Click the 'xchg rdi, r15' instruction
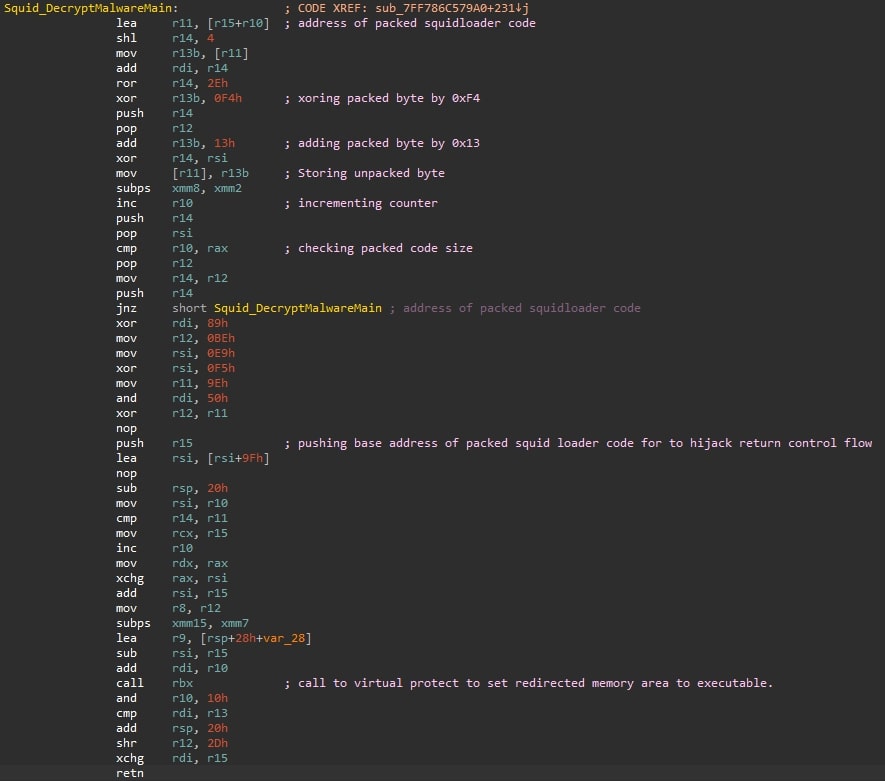 pyautogui.click(x=172, y=758)
